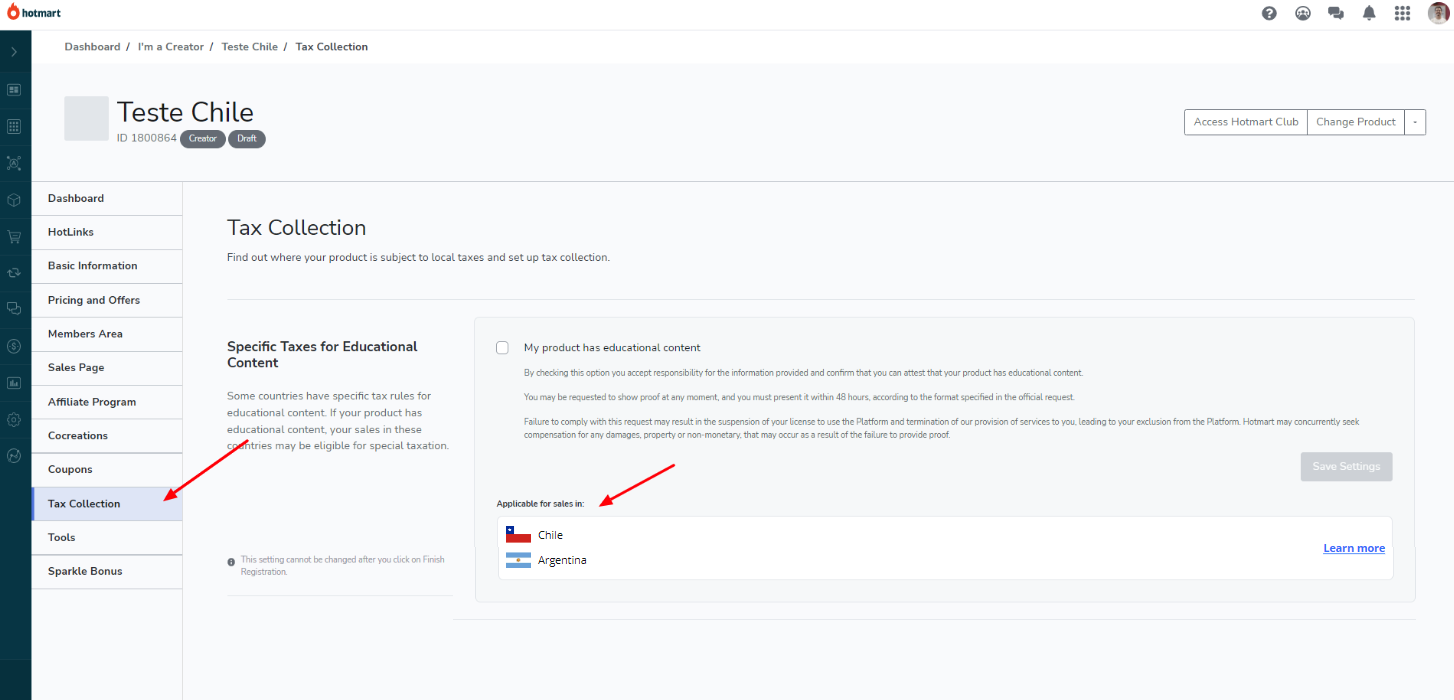Click the dashboard card icon in left rail

[14, 89]
